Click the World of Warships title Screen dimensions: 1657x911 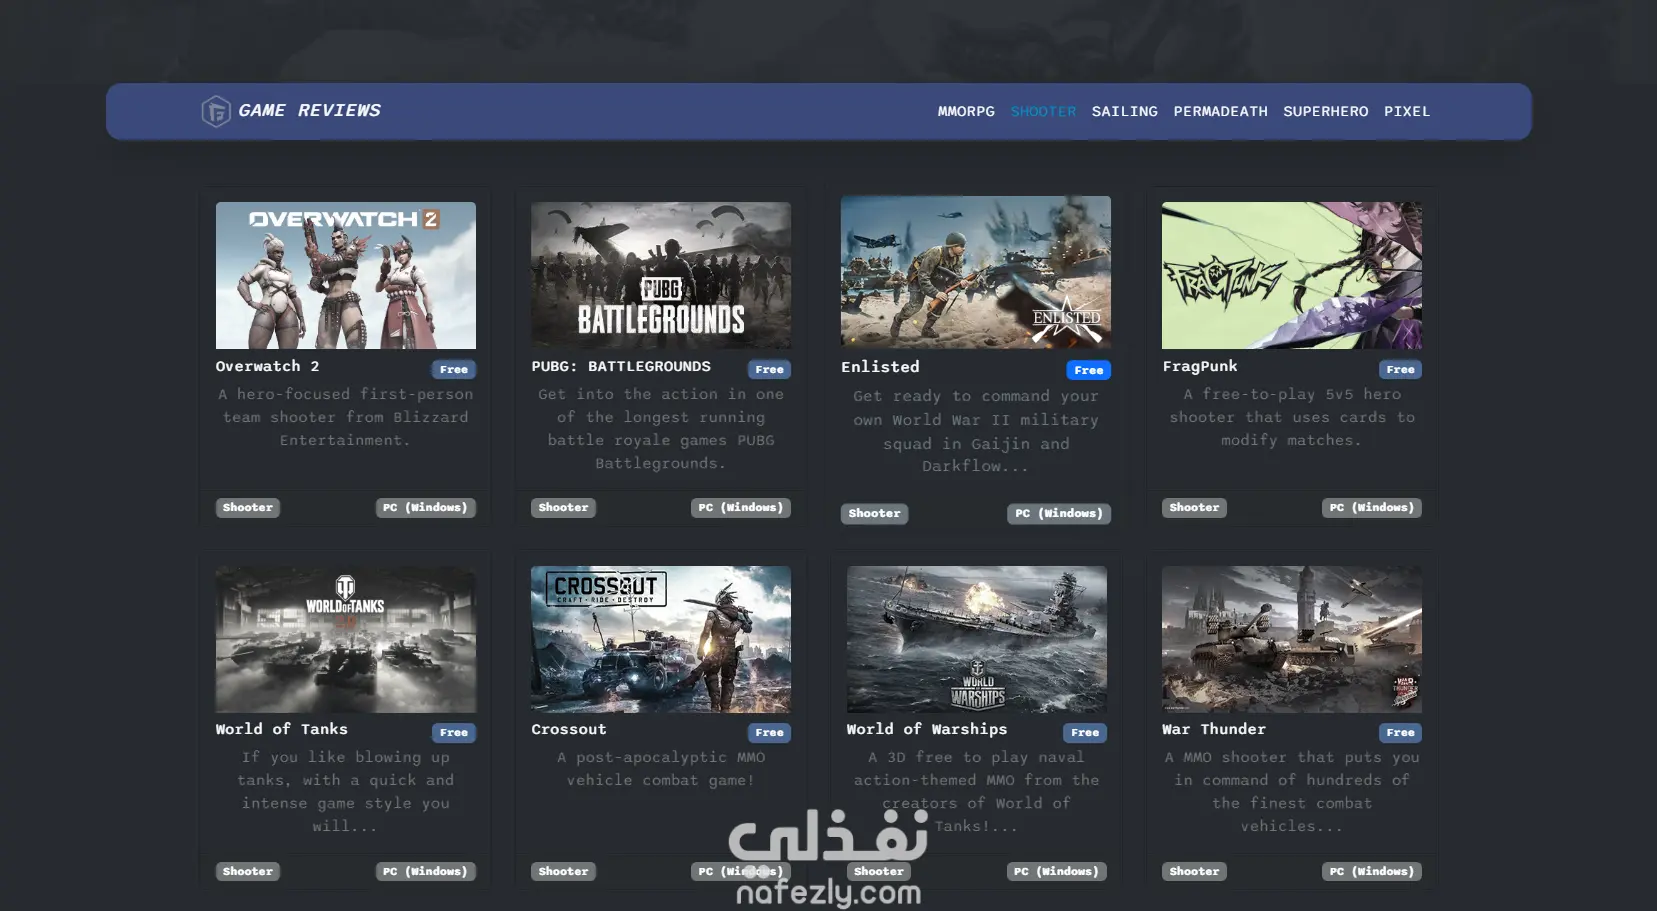coord(927,729)
